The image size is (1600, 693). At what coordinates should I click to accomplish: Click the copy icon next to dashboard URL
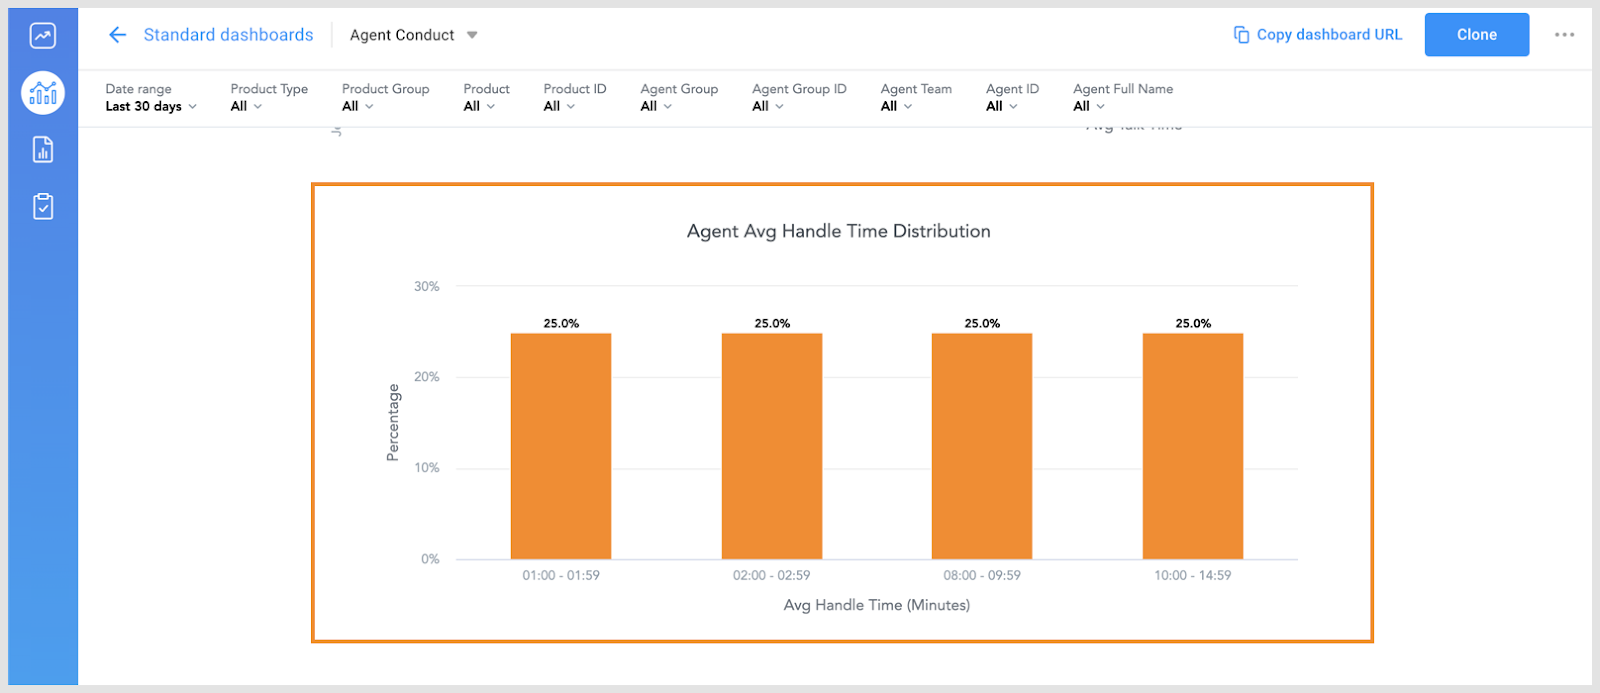pyautogui.click(x=1240, y=34)
